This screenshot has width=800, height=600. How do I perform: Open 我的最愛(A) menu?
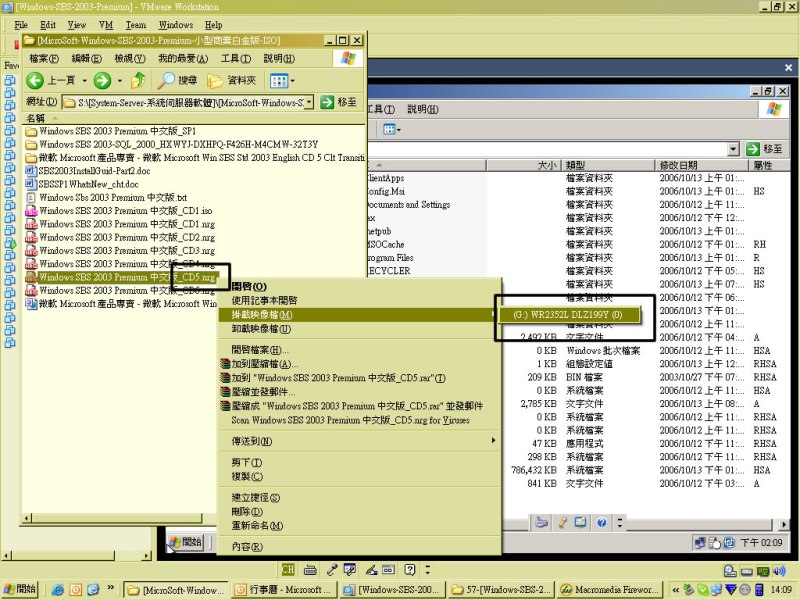[x=183, y=59]
